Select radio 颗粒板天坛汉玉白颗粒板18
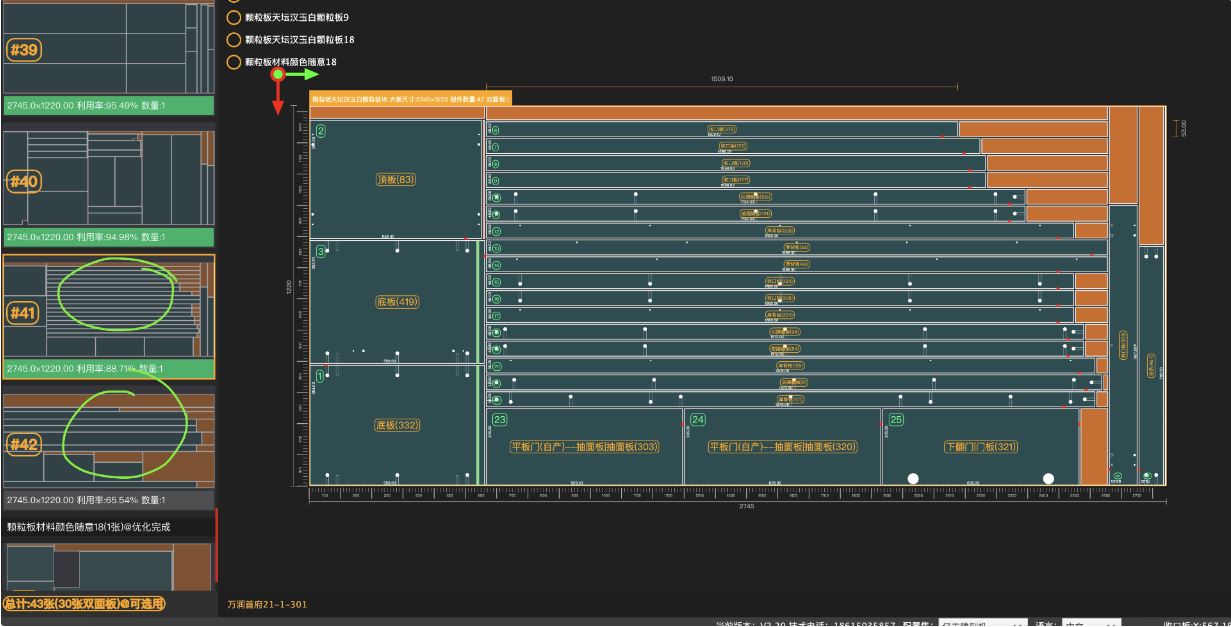This screenshot has height=627, width=1231. click(234, 40)
